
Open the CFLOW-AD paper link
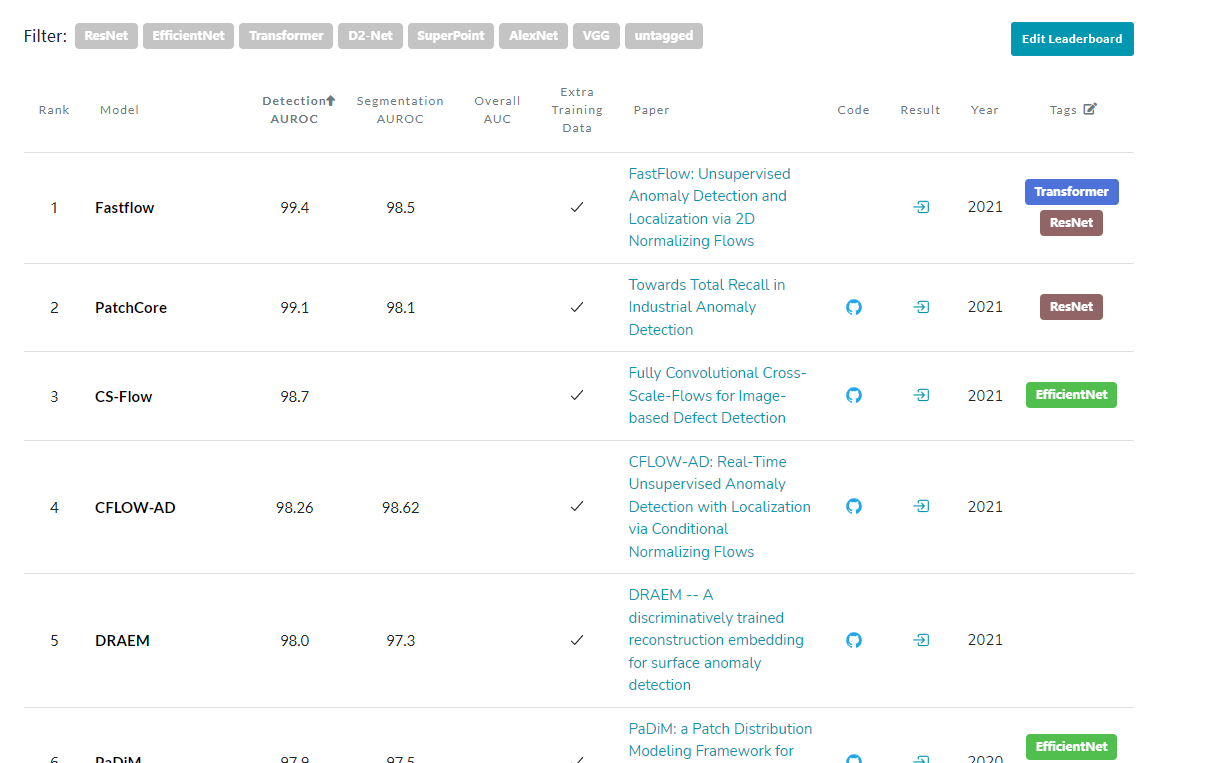(719, 506)
